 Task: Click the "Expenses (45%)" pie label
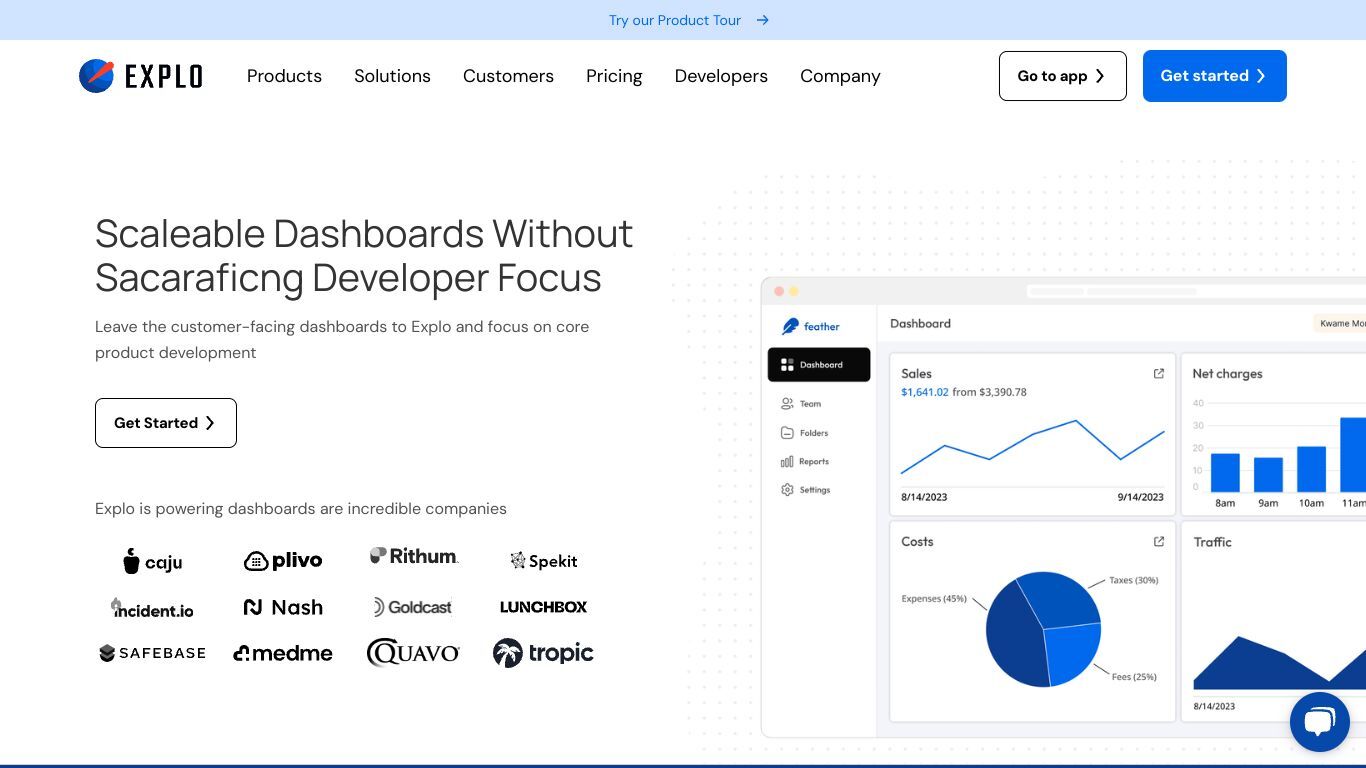934,599
